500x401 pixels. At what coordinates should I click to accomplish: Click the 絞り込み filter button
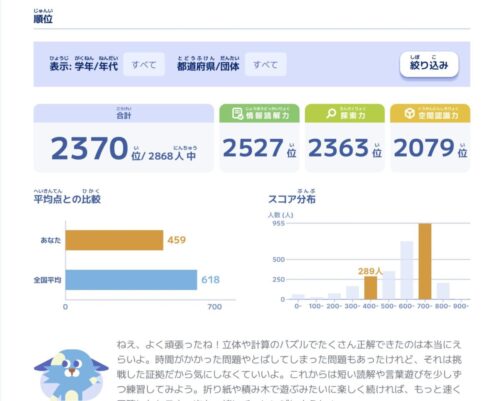coord(429,64)
